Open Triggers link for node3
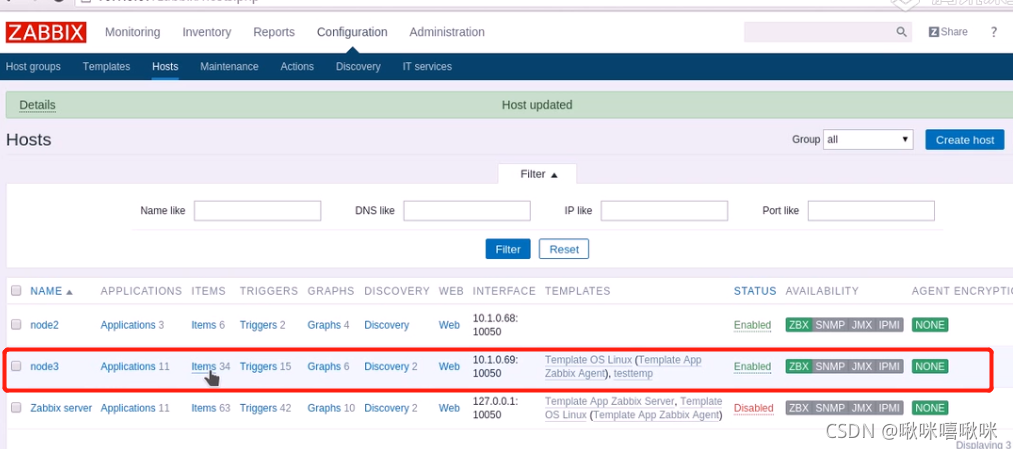The image size is (1013, 449). pos(258,366)
